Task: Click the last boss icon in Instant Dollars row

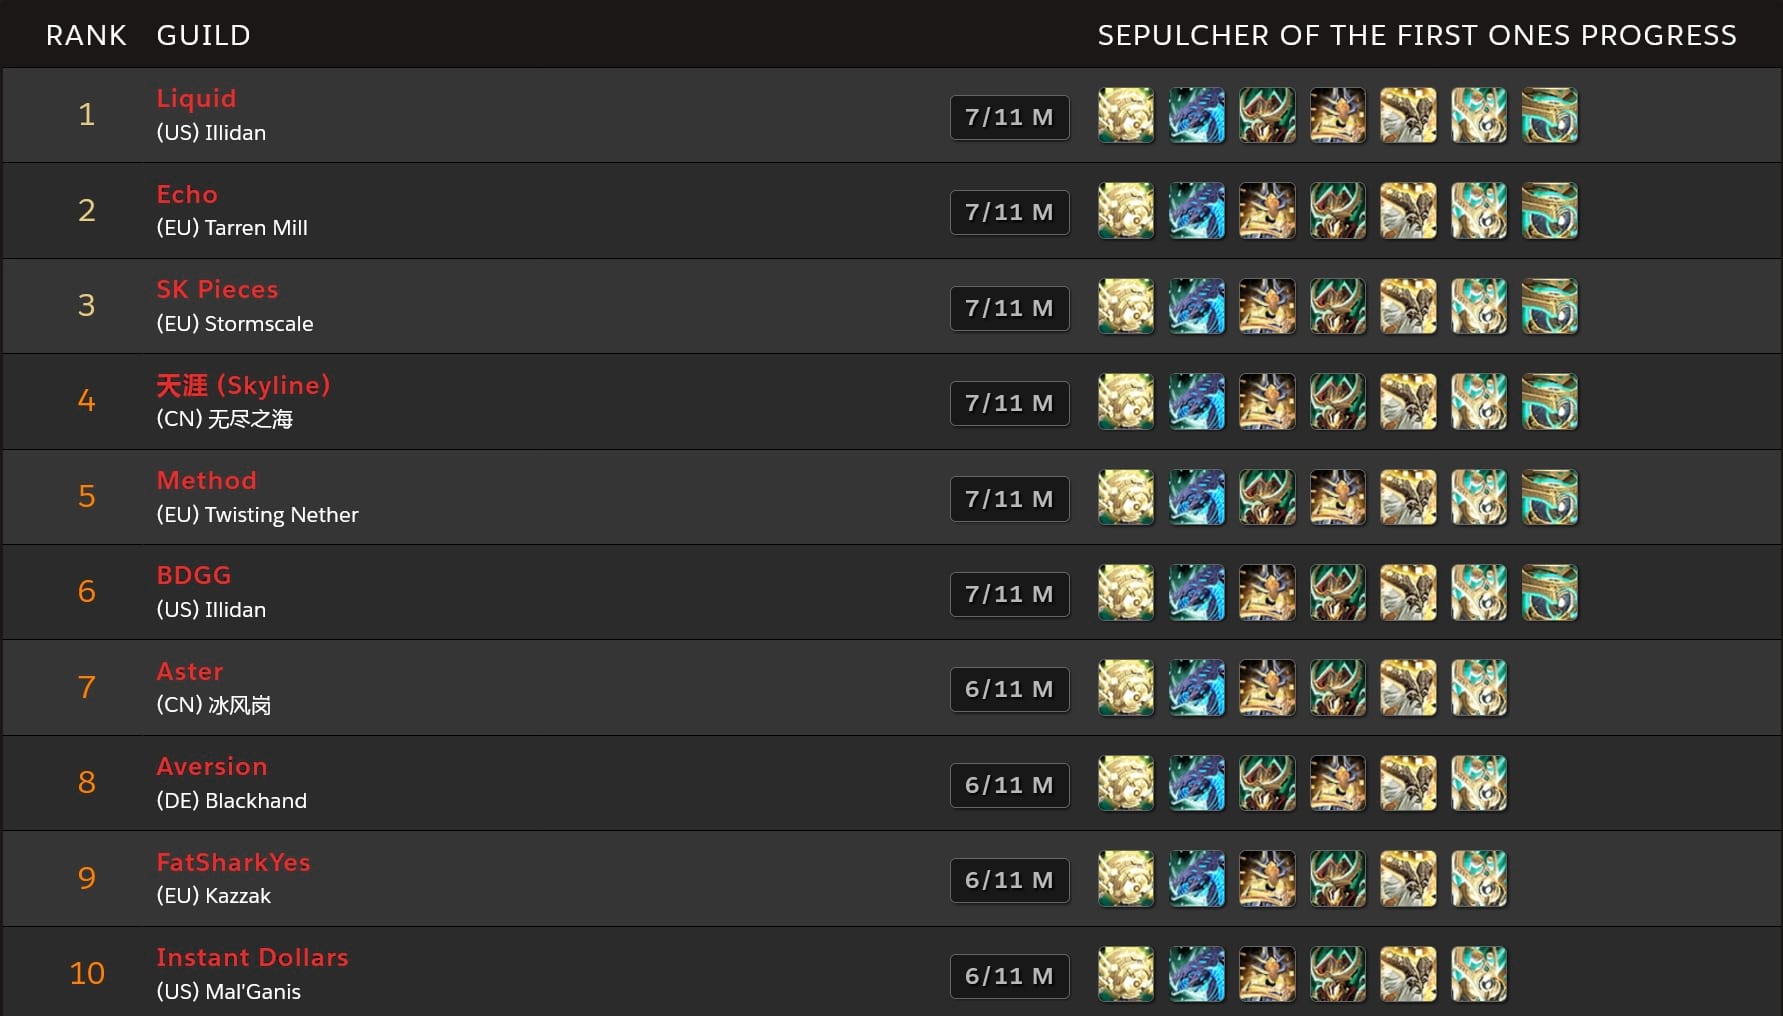Action: tap(1479, 974)
